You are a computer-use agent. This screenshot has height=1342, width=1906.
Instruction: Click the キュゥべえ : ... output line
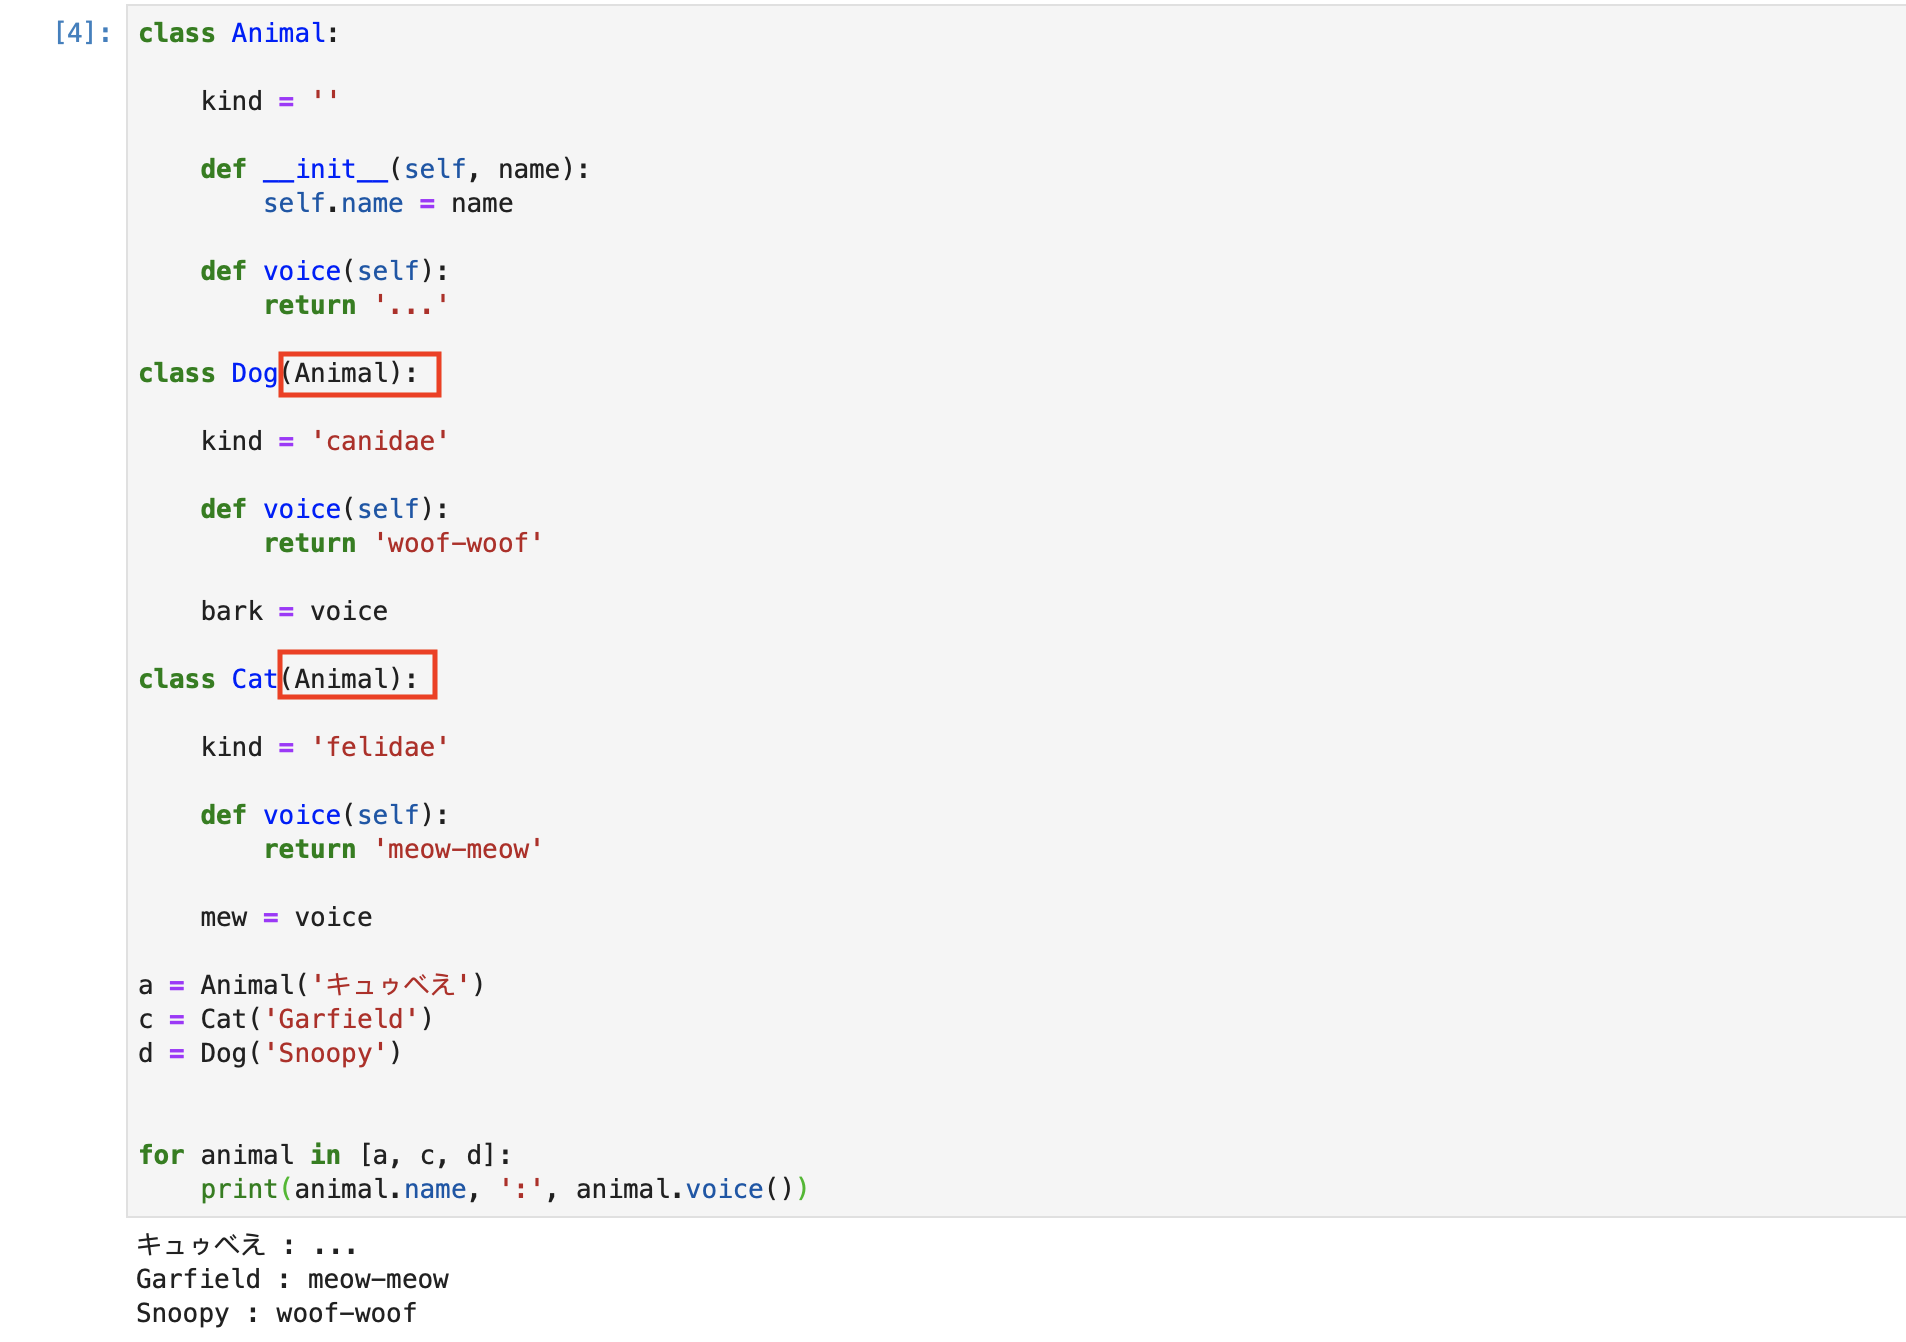tap(246, 1244)
